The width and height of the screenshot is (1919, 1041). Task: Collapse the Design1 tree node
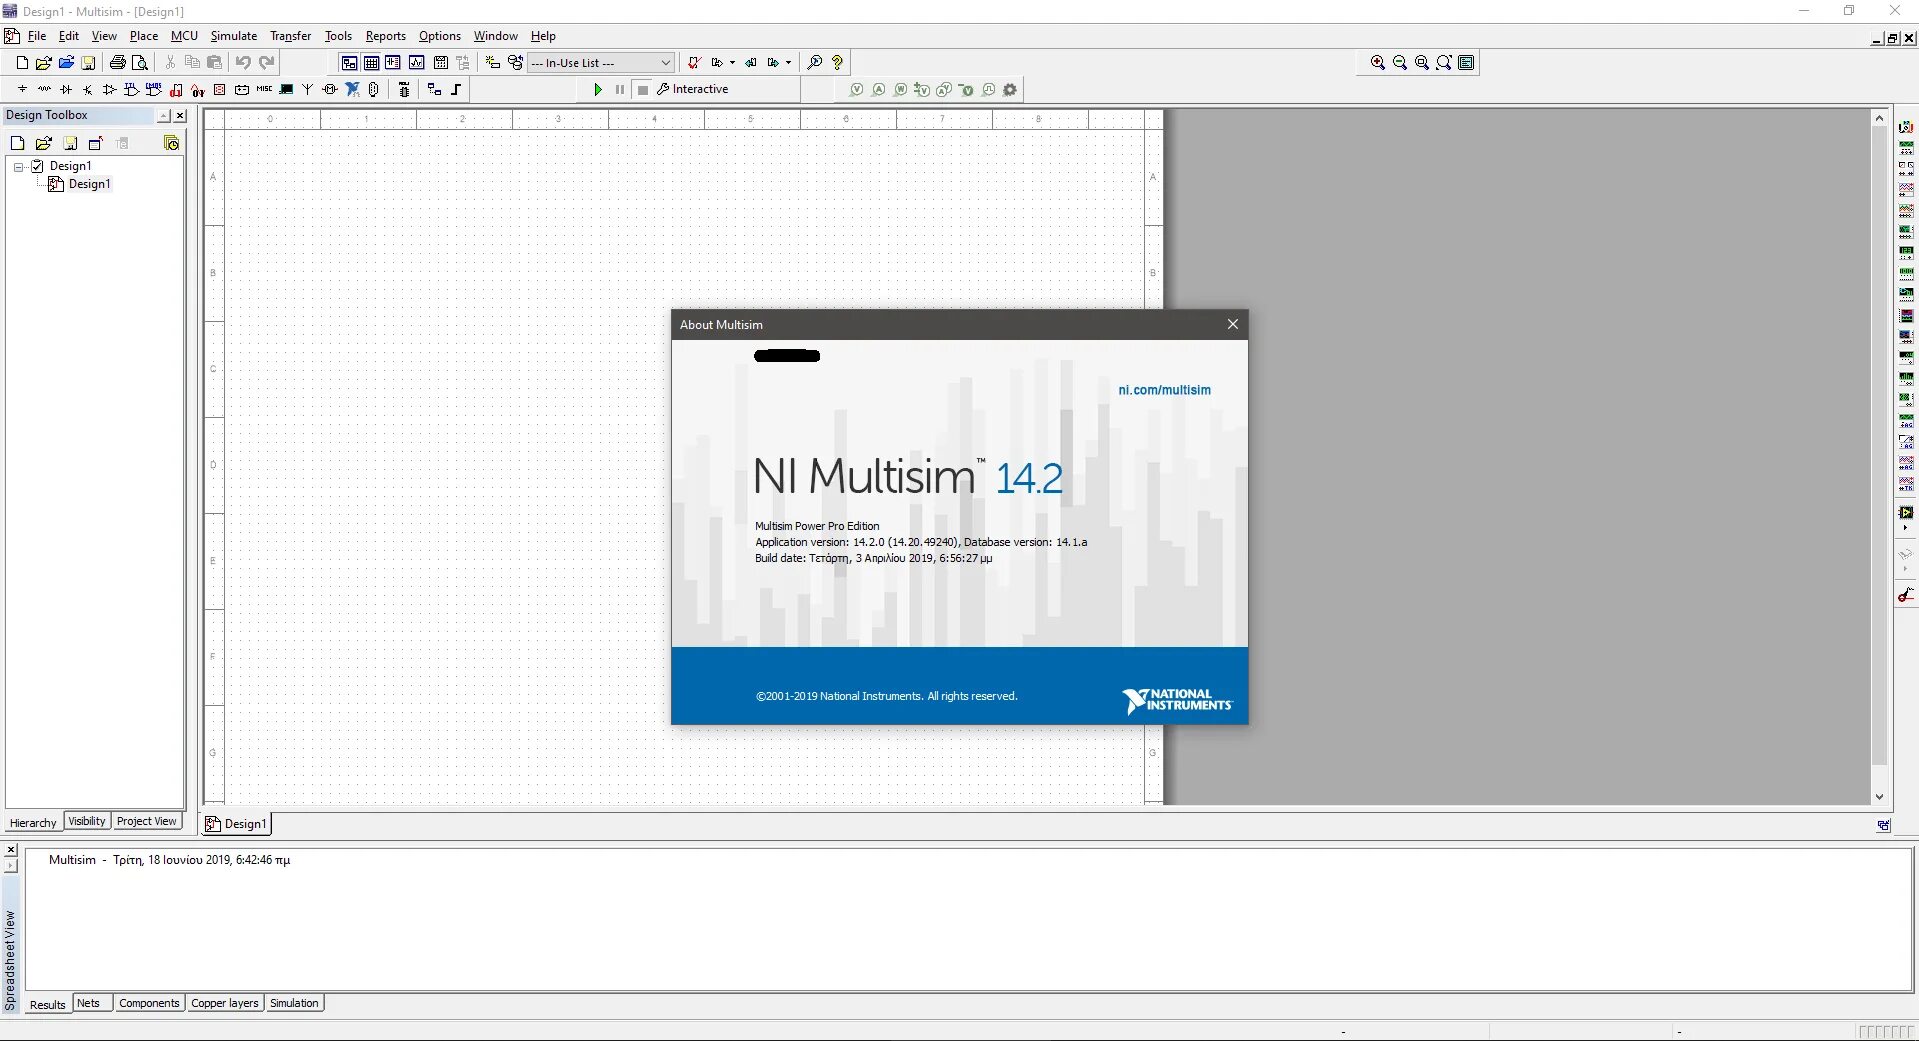click(20, 165)
